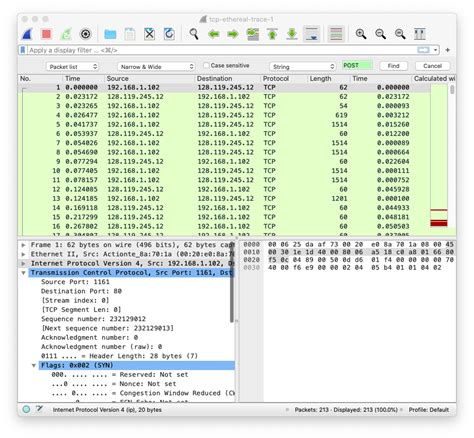Open a capture file folder icon
This screenshot has height=438, width=474.
110,34
